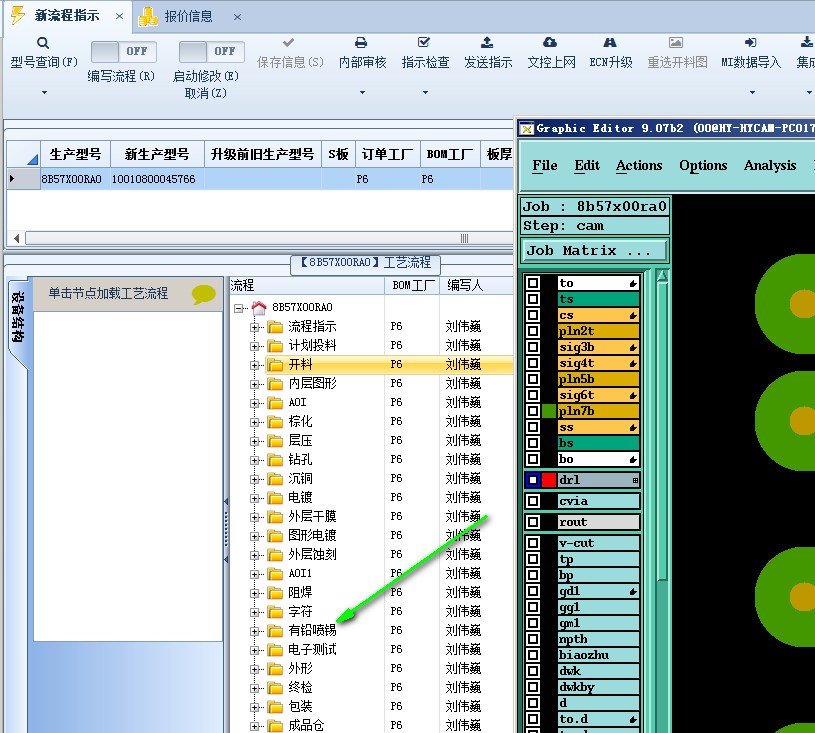Open the File menu in Graphic Editor
This screenshot has height=733, width=815.
point(545,165)
